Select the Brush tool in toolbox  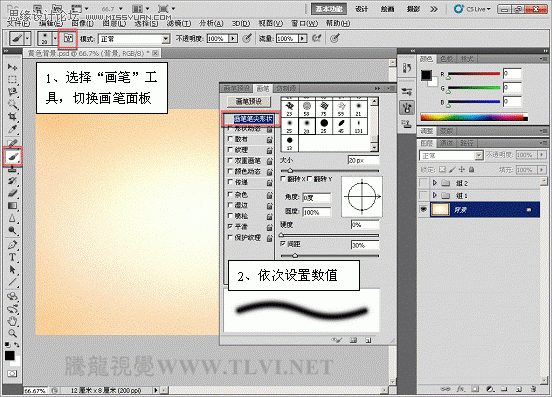point(13,156)
